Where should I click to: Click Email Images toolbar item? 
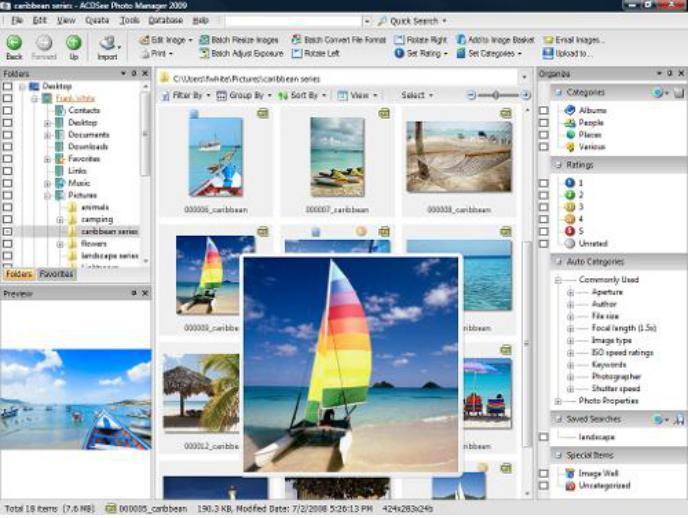tap(573, 40)
